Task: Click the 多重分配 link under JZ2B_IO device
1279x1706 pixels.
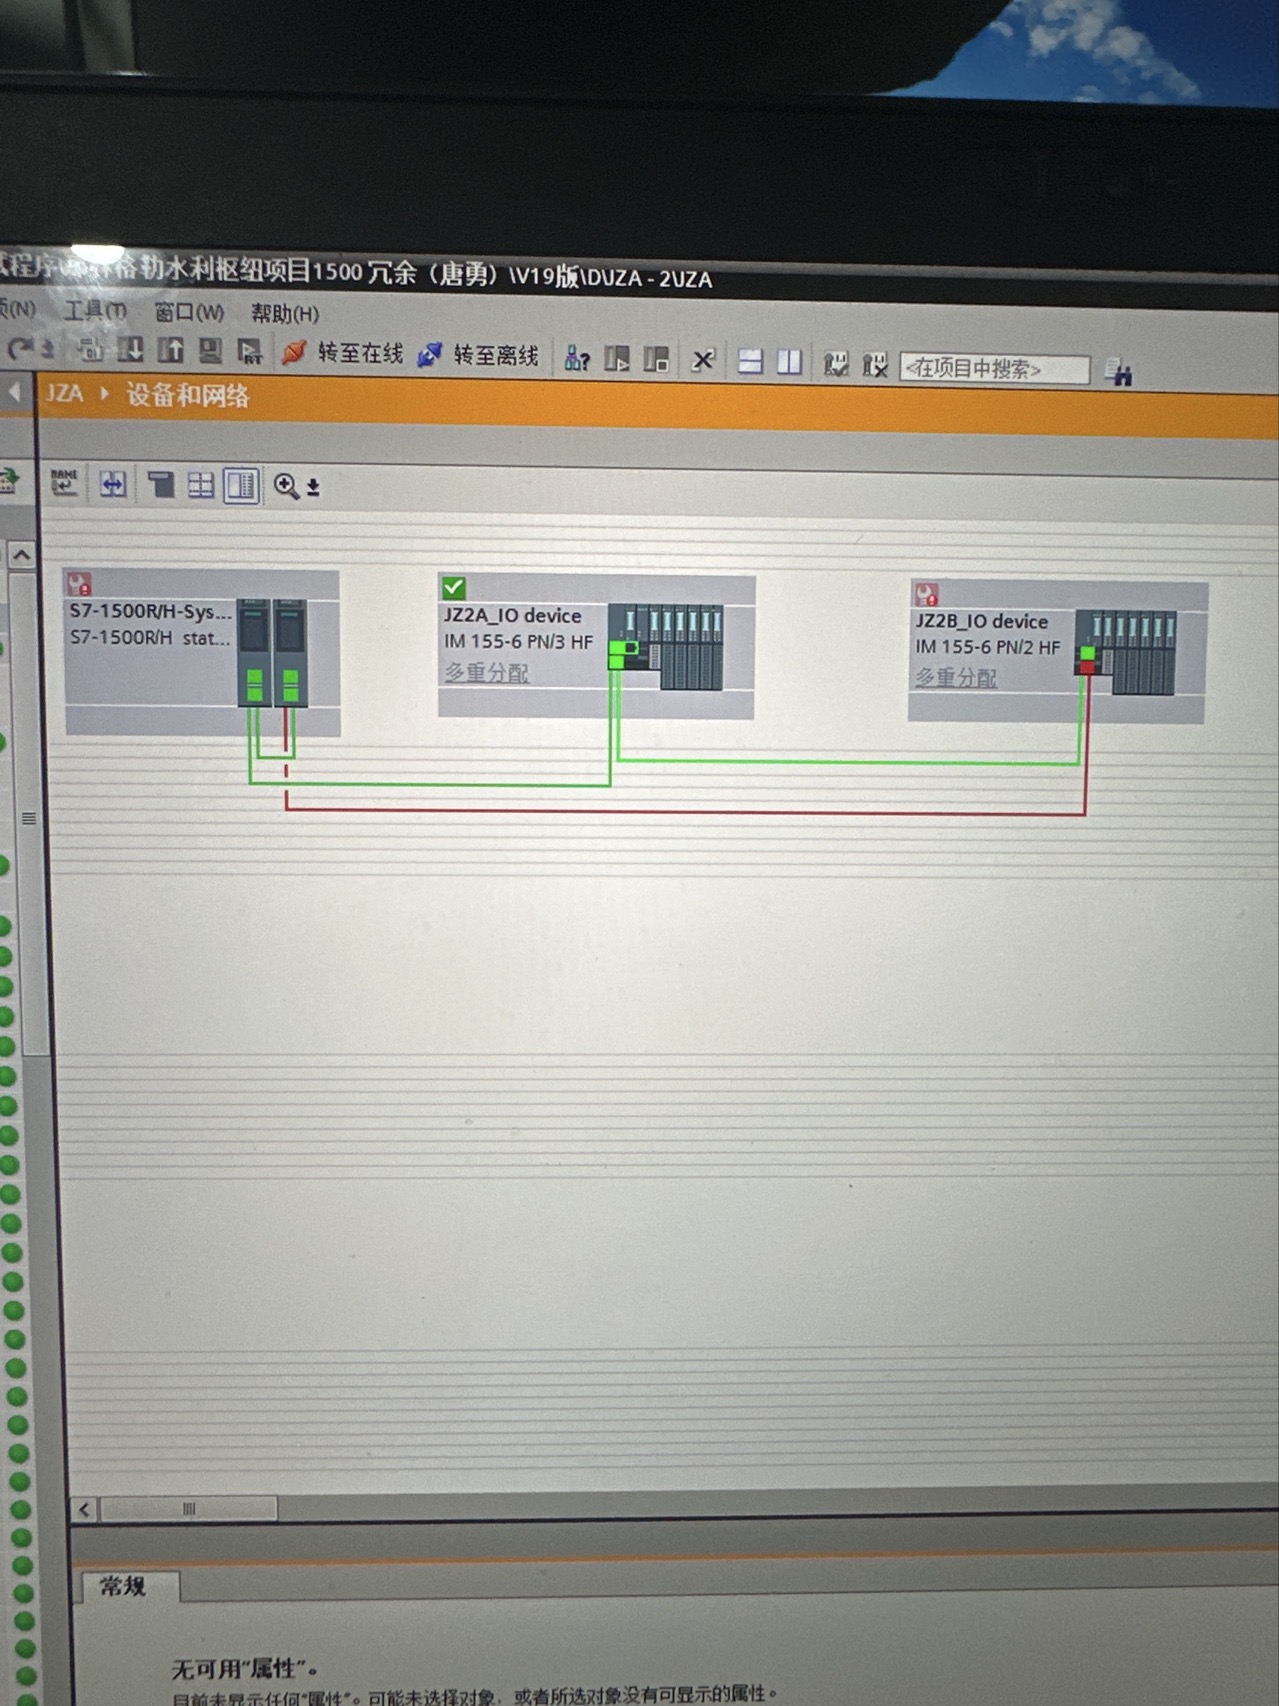Action: coord(957,678)
